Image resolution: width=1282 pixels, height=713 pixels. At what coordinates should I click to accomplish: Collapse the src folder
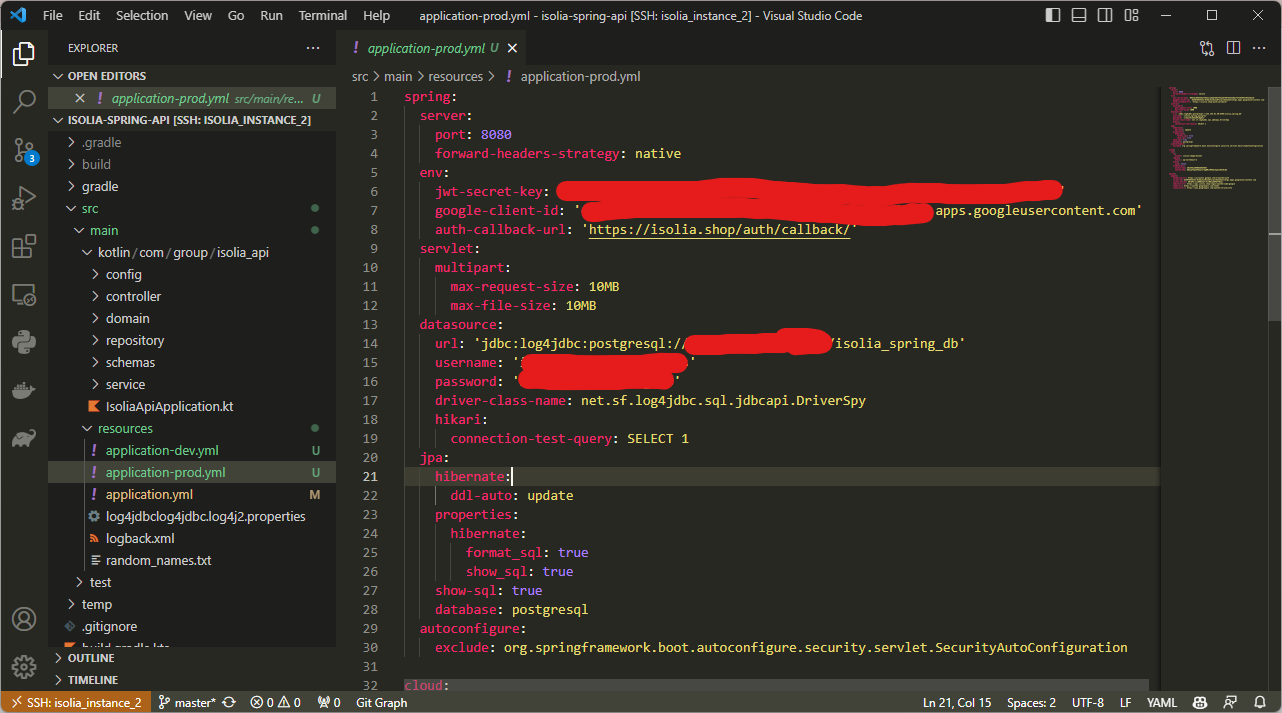(192, 208)
